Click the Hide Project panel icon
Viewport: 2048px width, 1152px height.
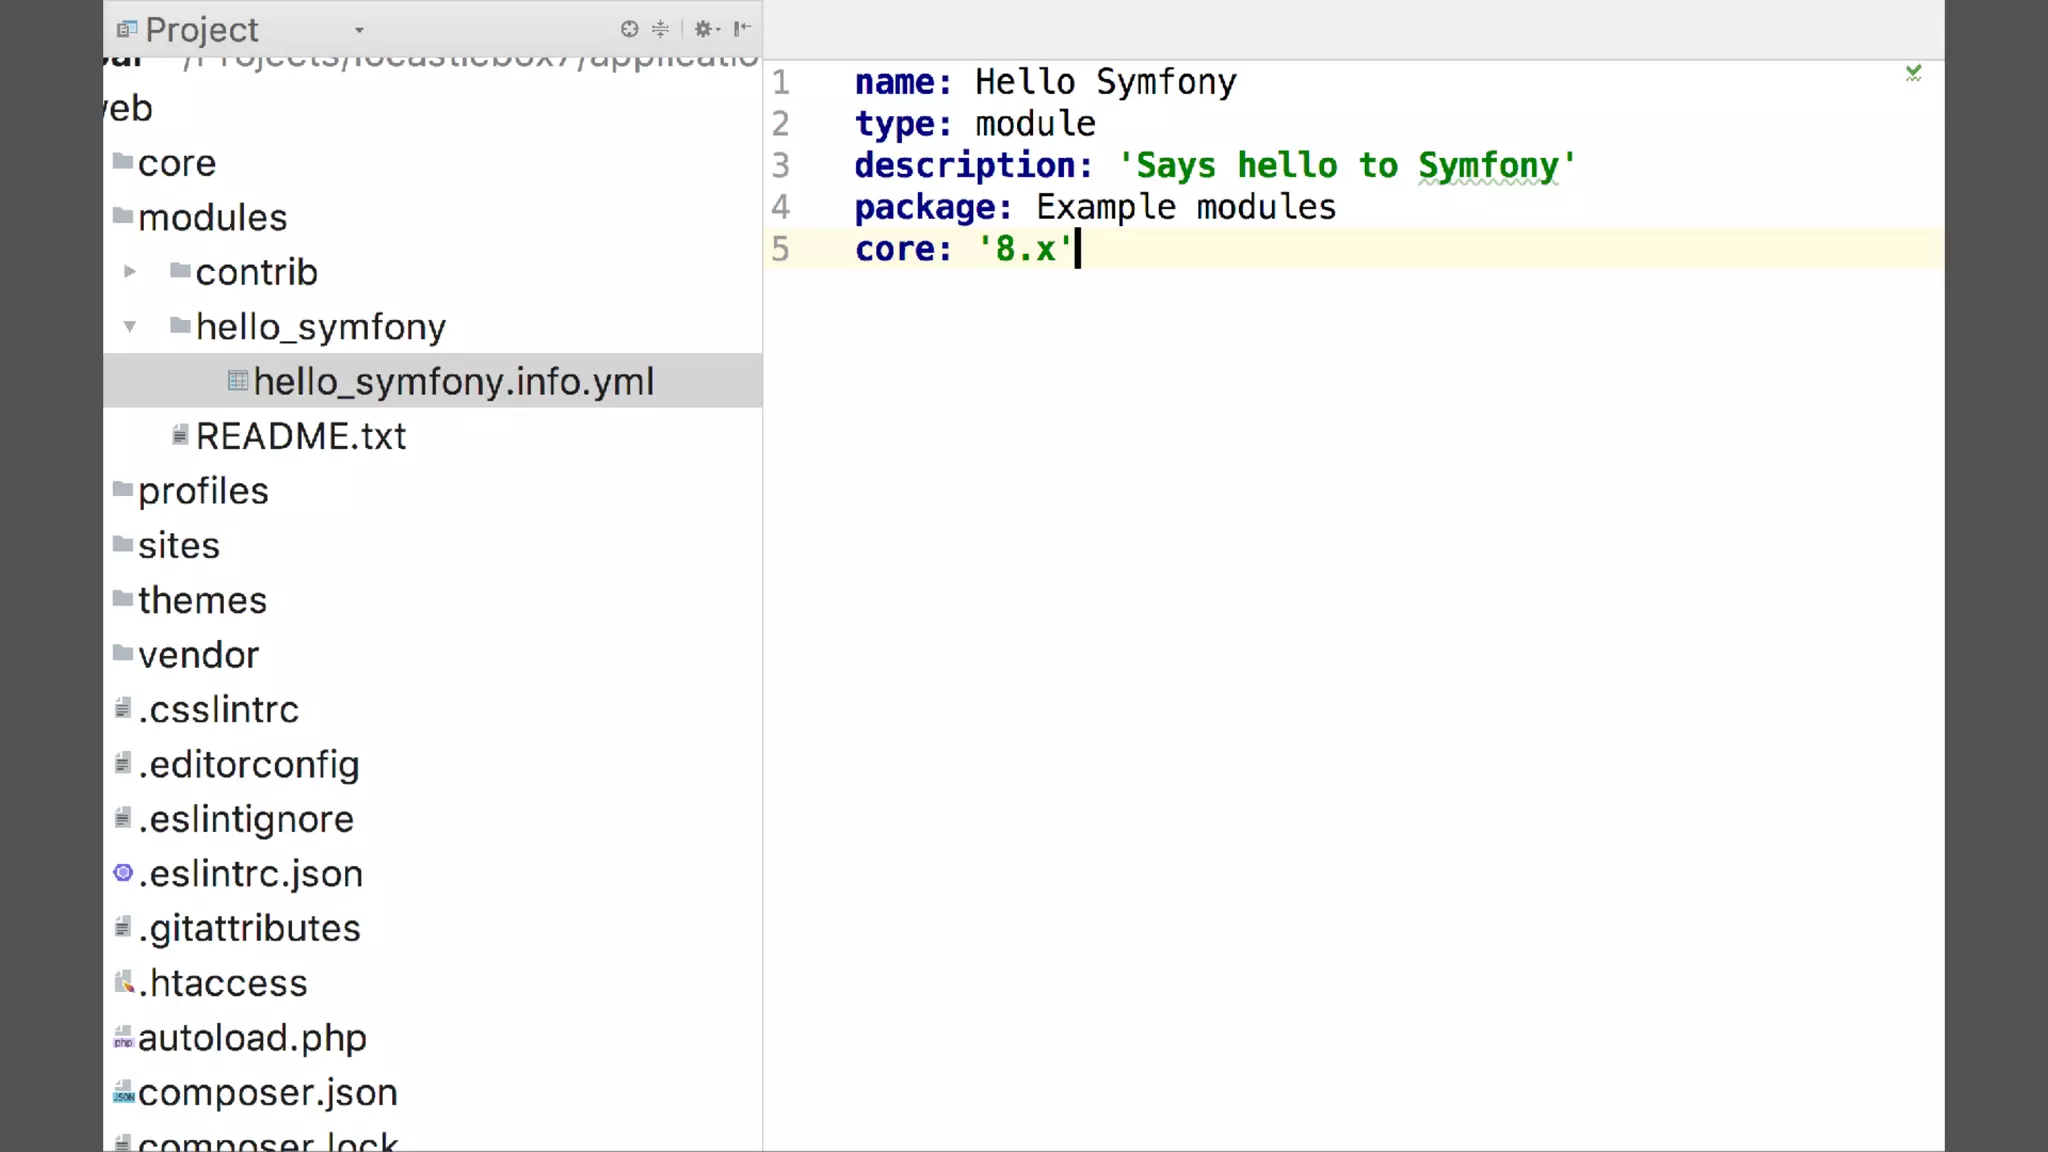point(742,29)
